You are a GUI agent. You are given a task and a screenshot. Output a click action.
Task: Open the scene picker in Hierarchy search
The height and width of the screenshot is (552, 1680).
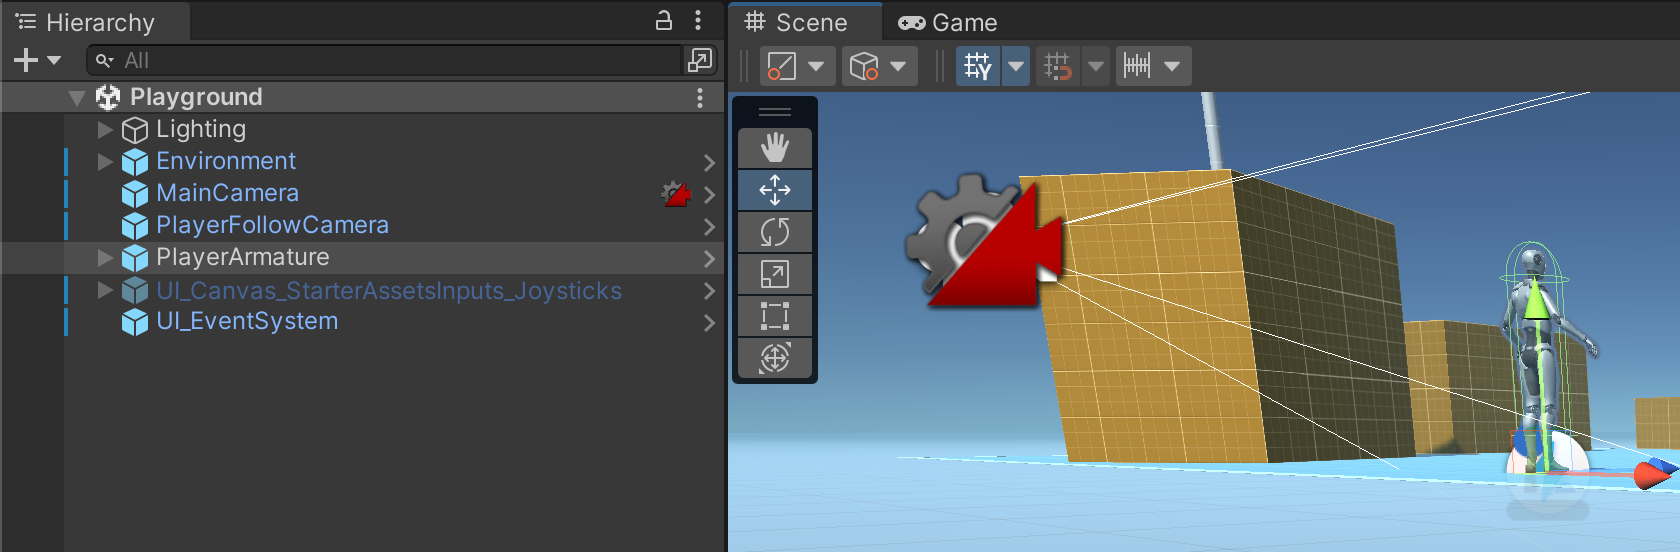coord(700,61)
